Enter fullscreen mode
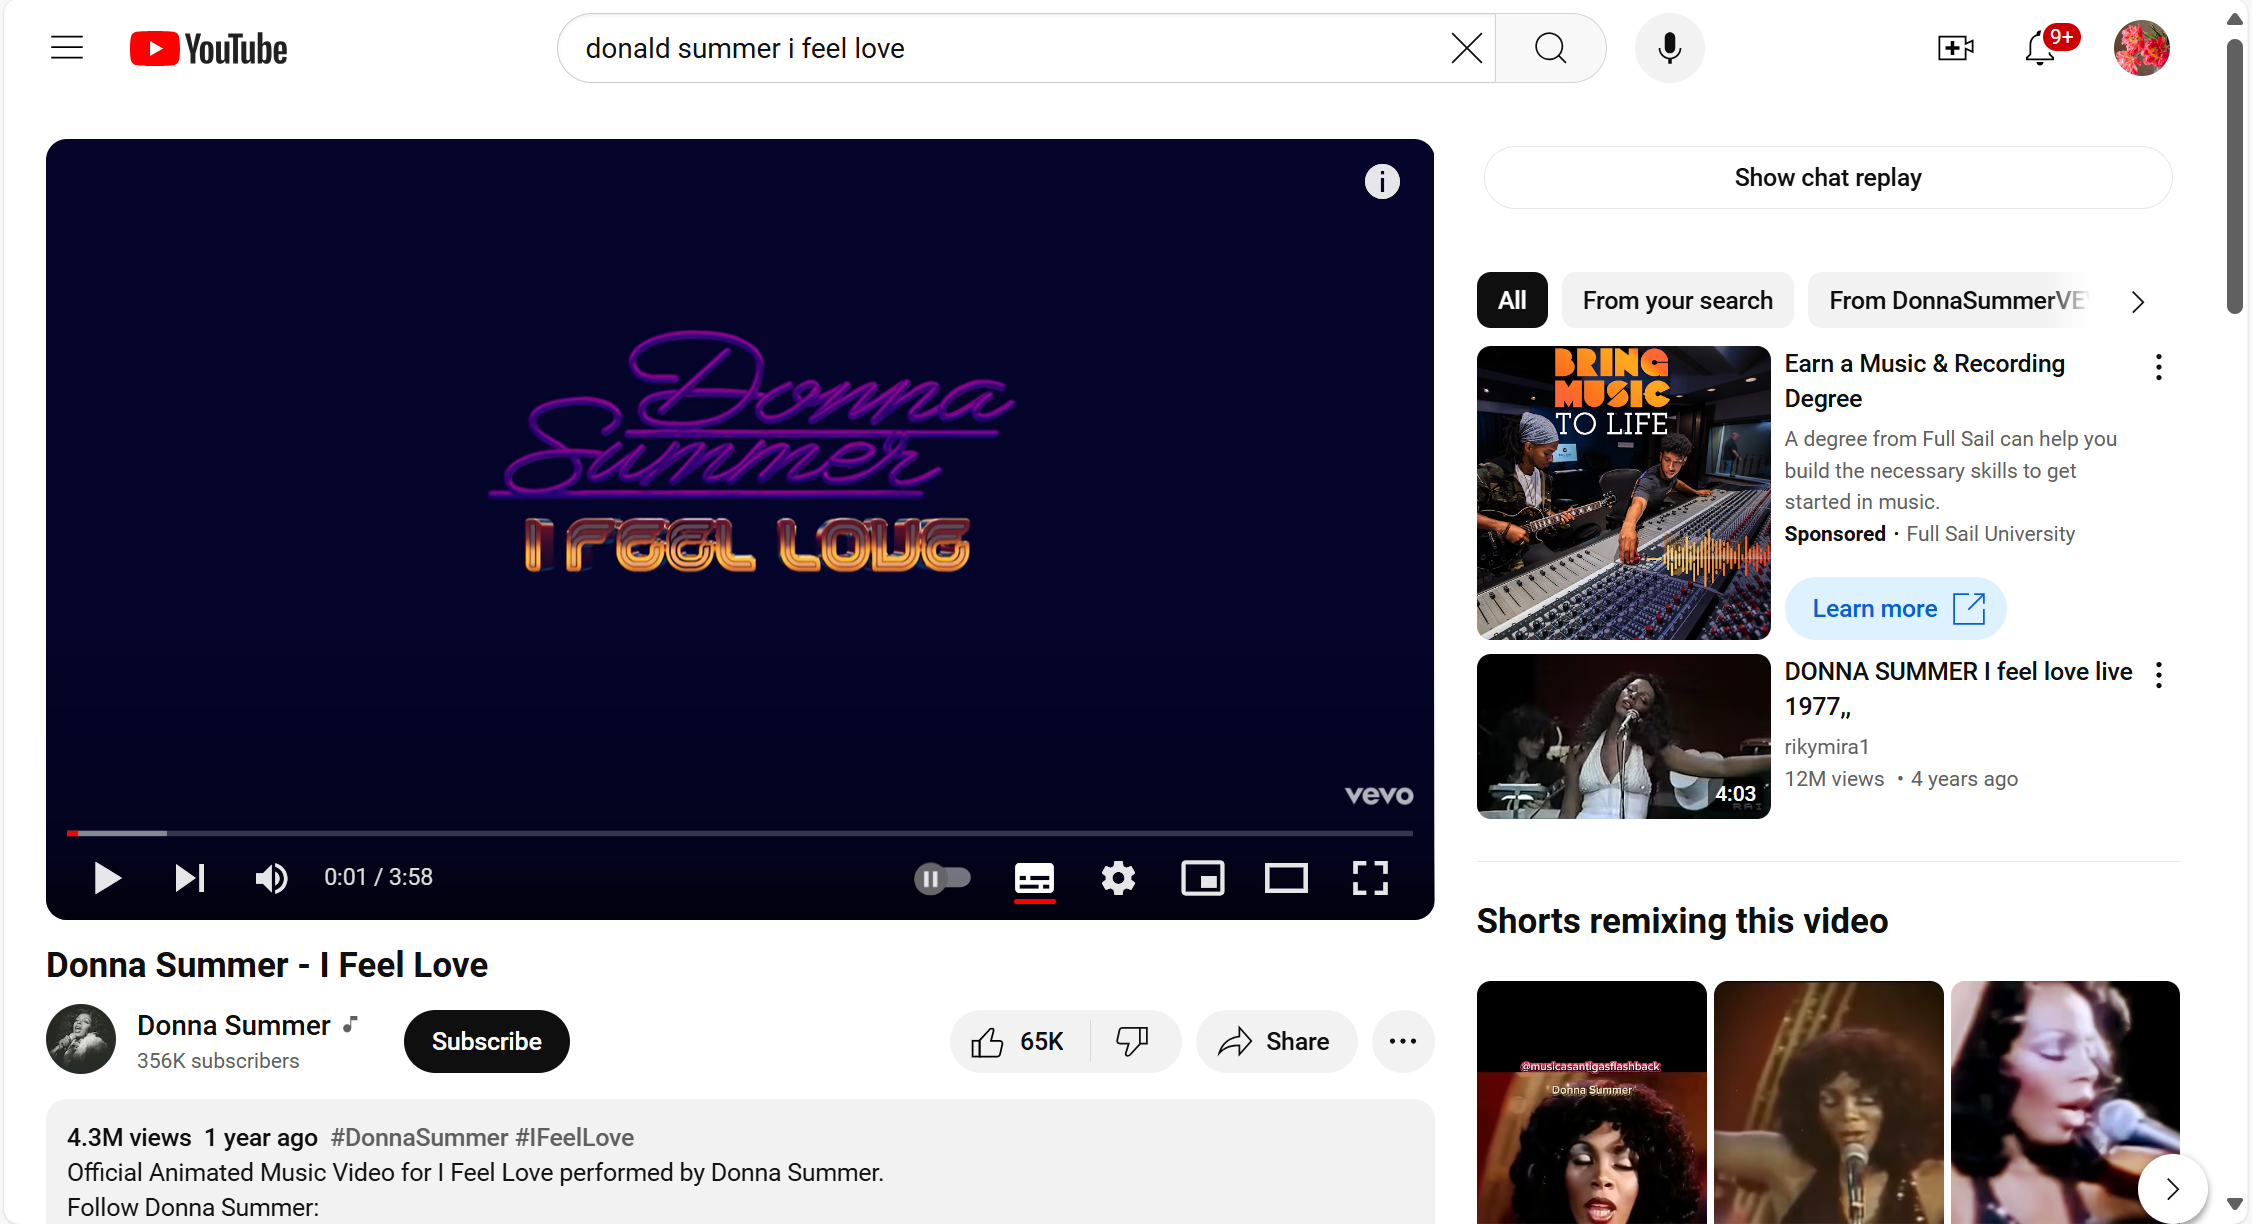The image size is (2252, 1224). (1370, 878)
